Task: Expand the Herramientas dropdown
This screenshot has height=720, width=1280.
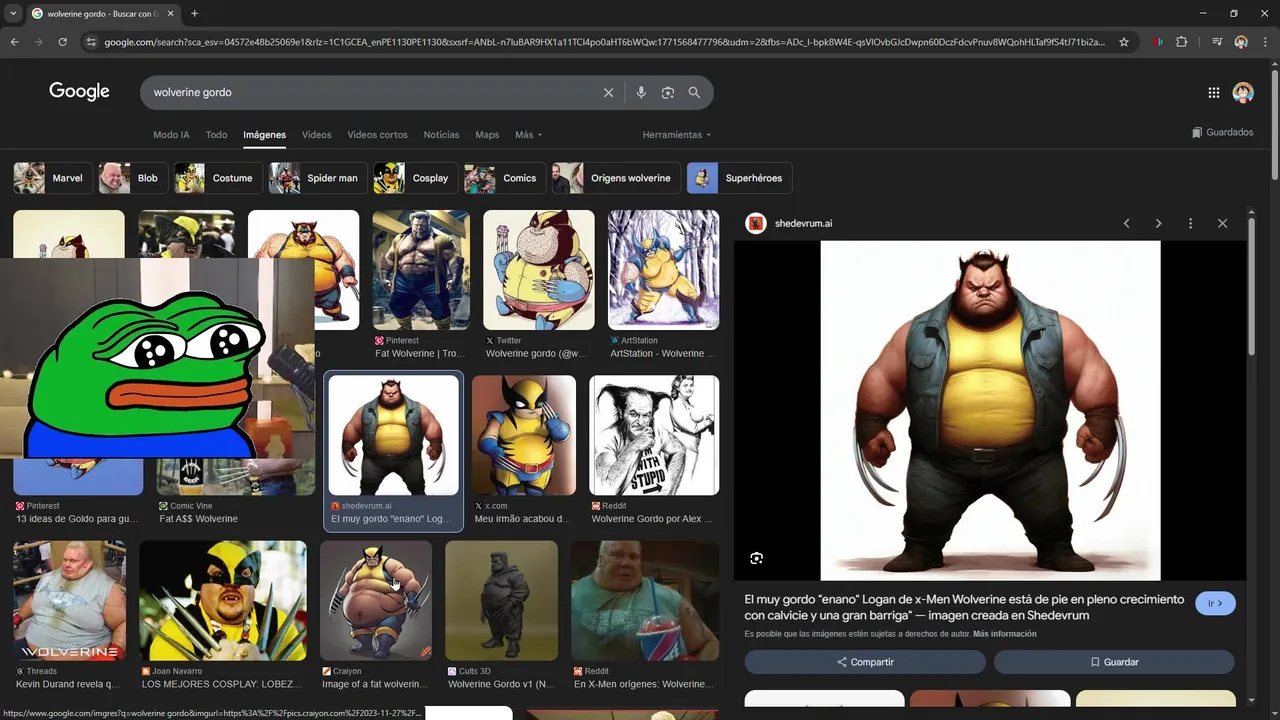Action: 677,135
